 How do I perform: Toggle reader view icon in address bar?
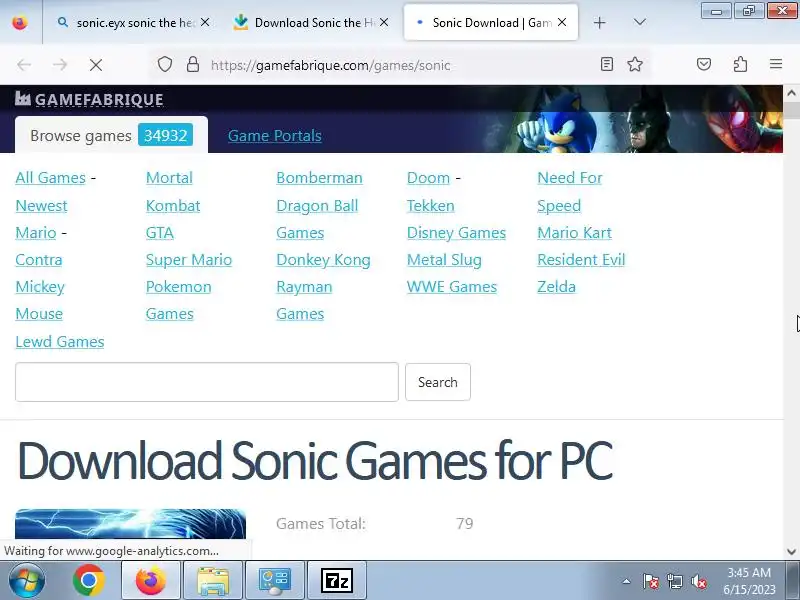click(x=607, y=64)
